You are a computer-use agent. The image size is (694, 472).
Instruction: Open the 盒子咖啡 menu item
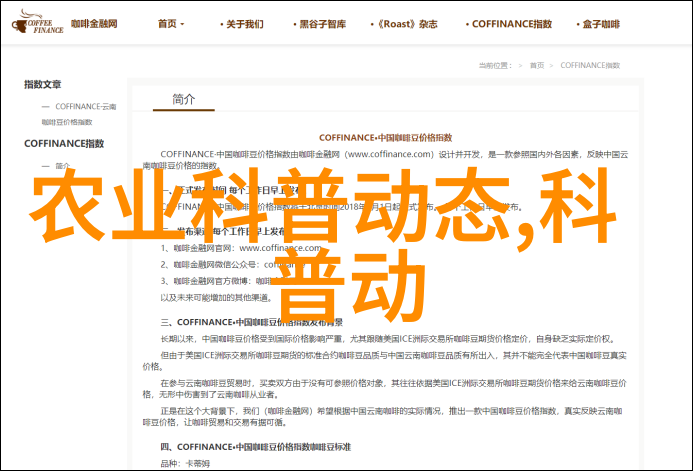click(598, 24)
